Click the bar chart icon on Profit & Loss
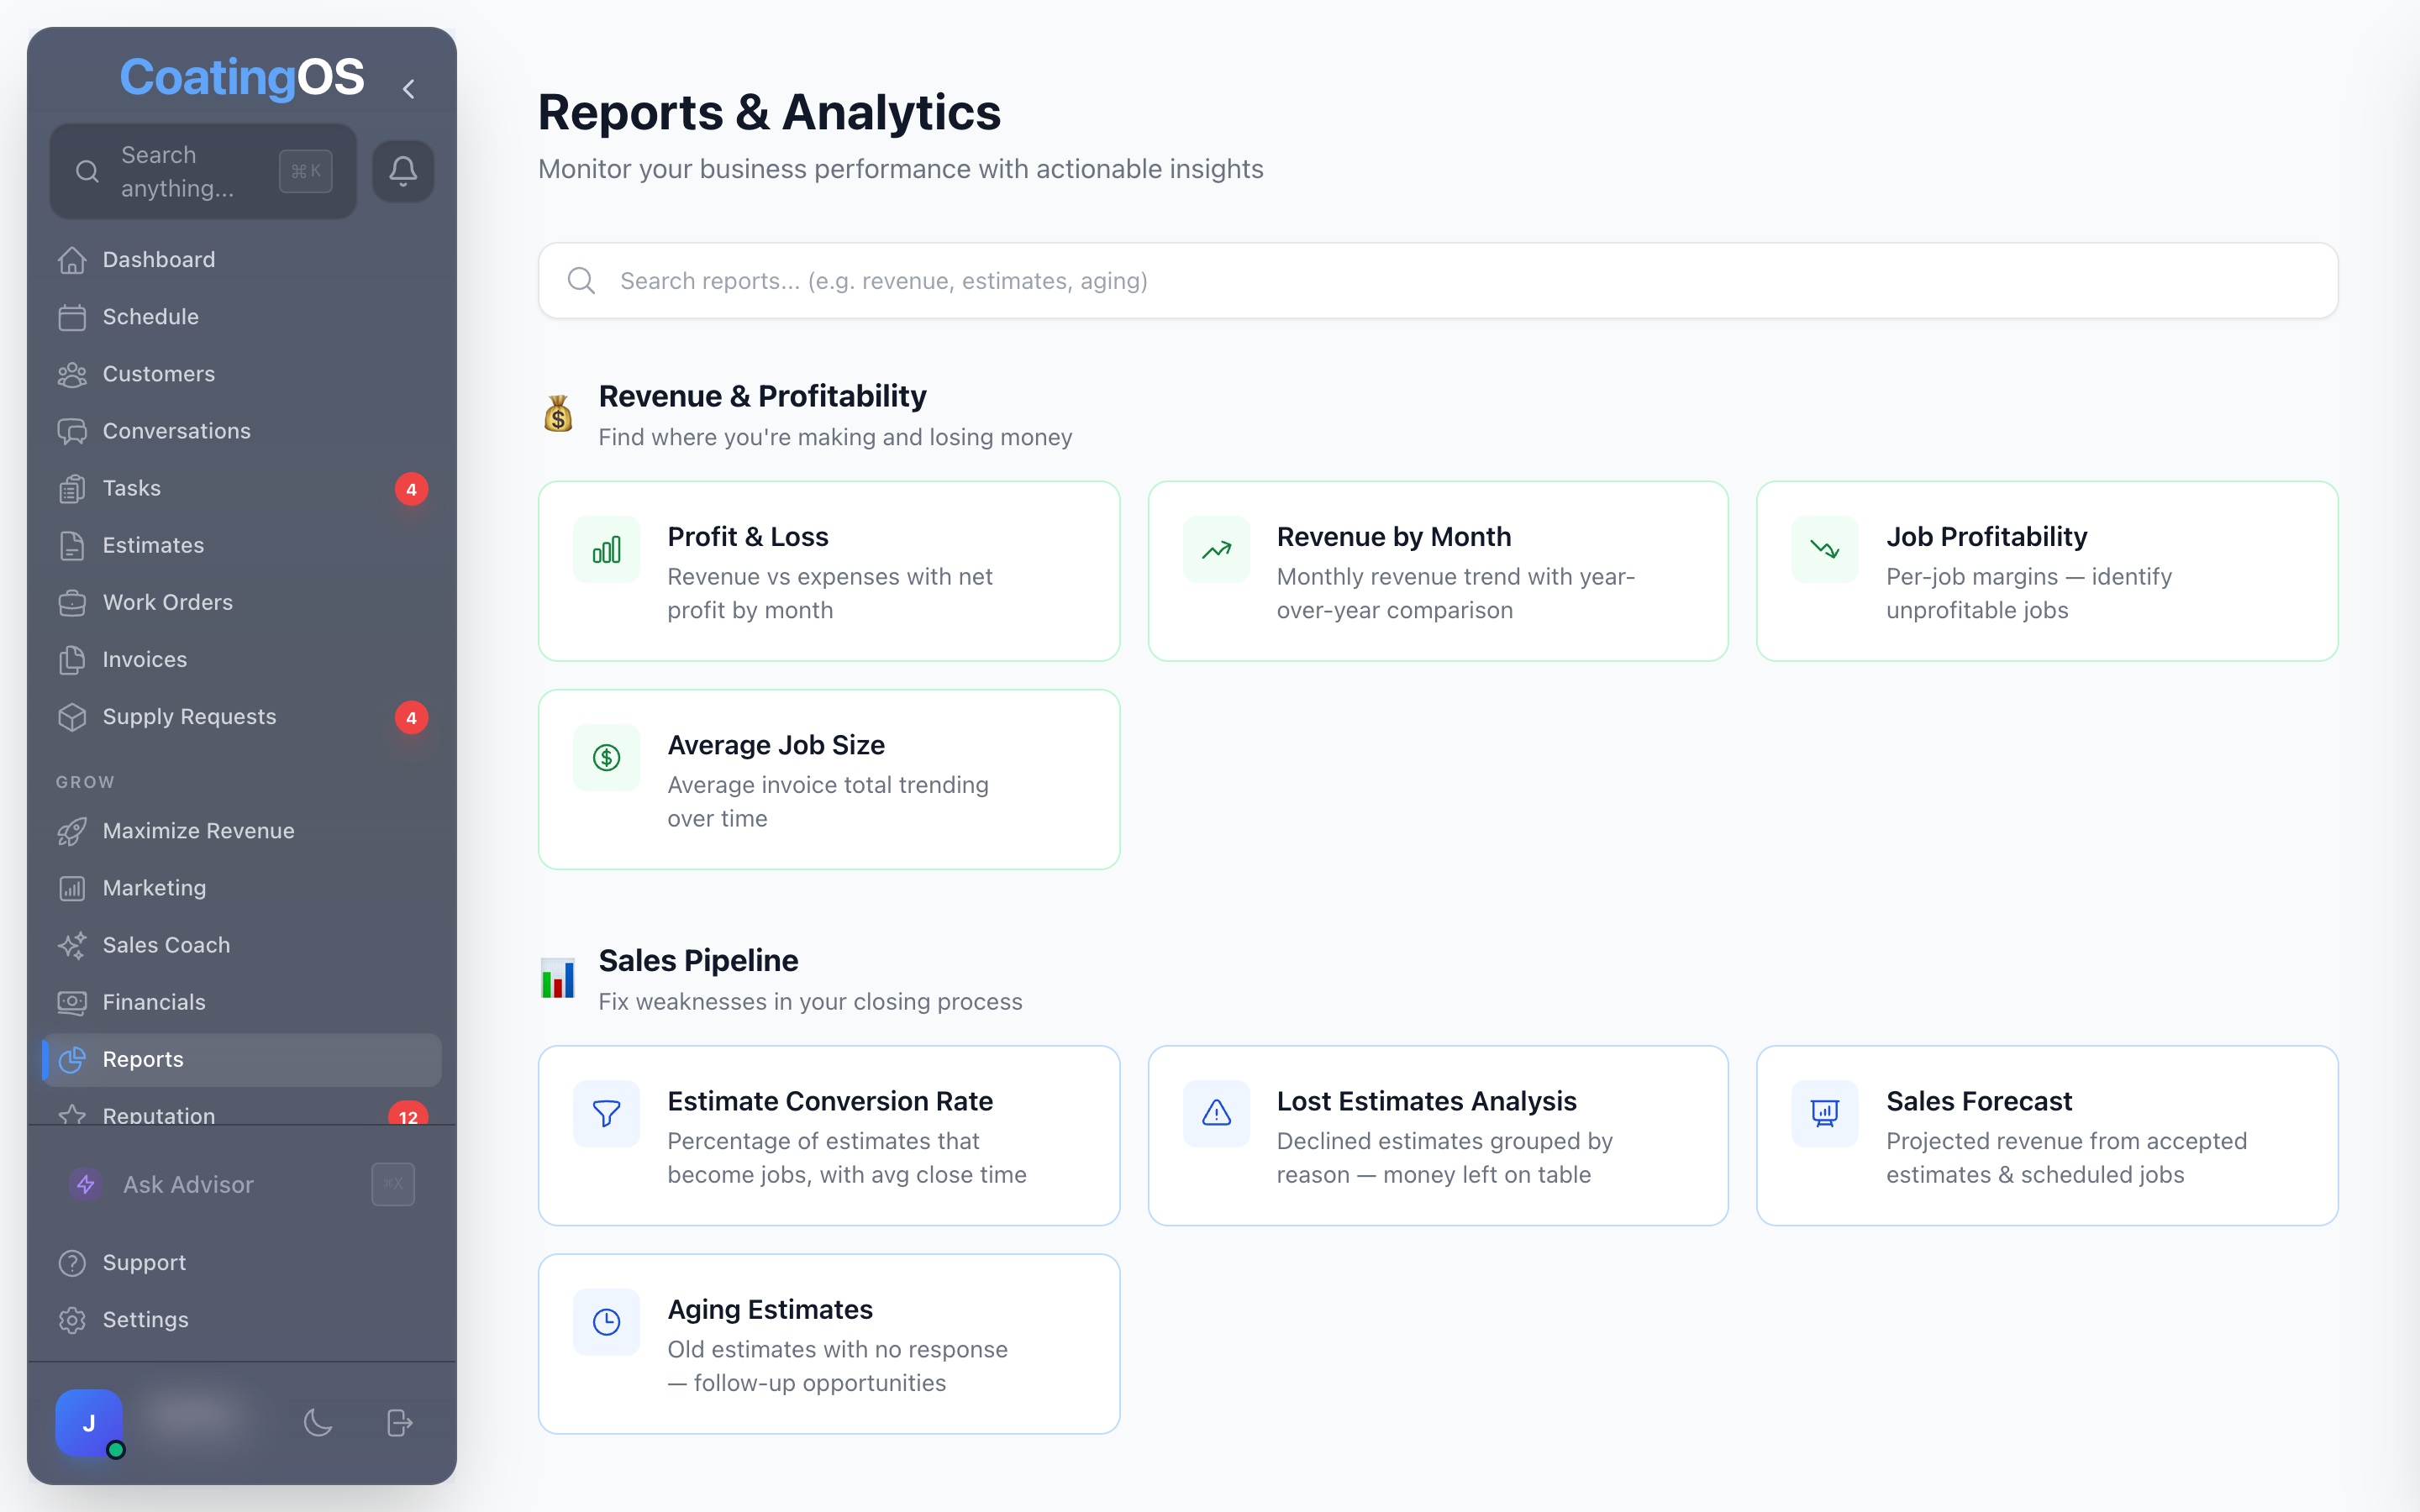Screen dimensions: 2420x1512 click(x=606, y=550)
